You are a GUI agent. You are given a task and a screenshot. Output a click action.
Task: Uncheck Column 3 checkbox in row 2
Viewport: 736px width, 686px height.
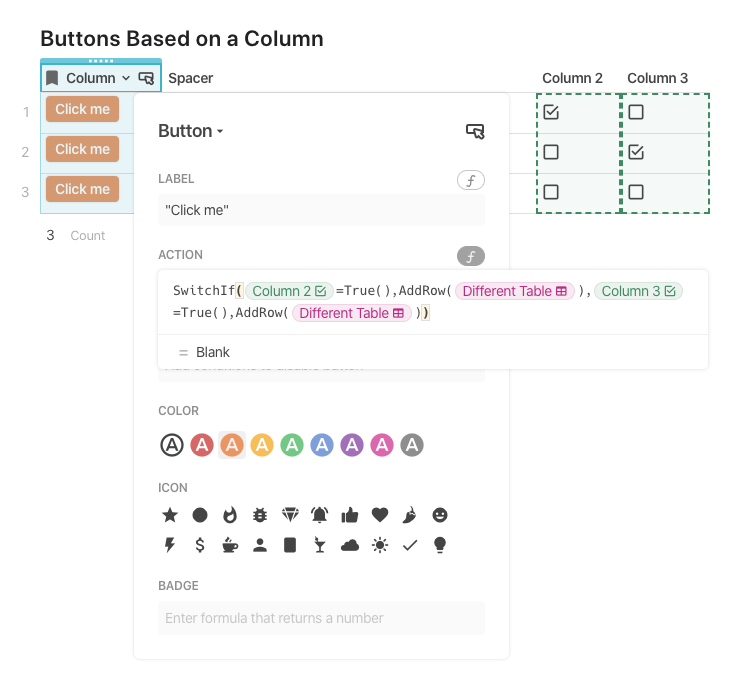coord(636,152)
